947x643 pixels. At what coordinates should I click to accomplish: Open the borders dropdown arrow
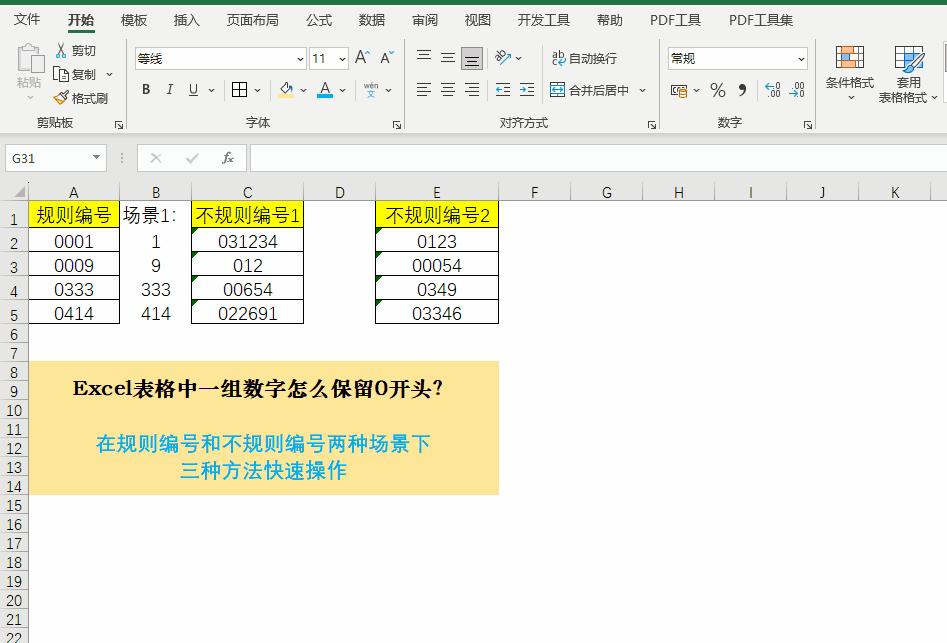(x=258, y=89)
